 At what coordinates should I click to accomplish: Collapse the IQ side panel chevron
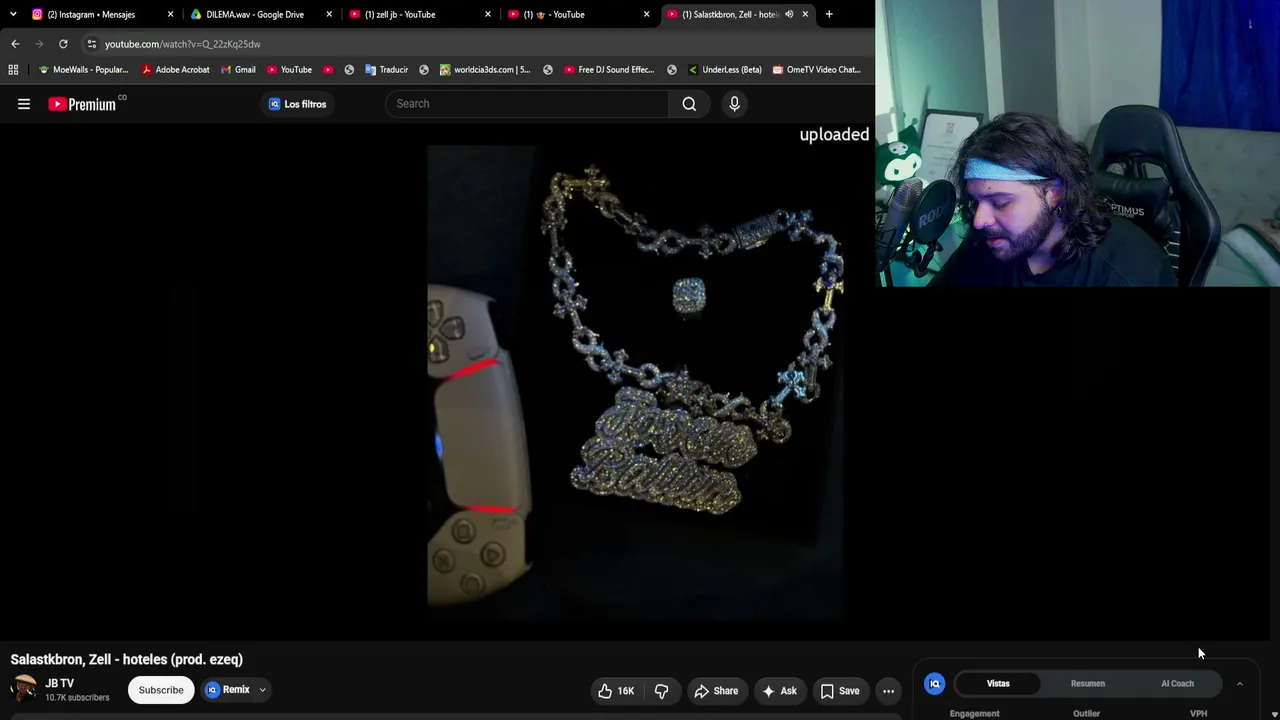tap(1239, 684)
